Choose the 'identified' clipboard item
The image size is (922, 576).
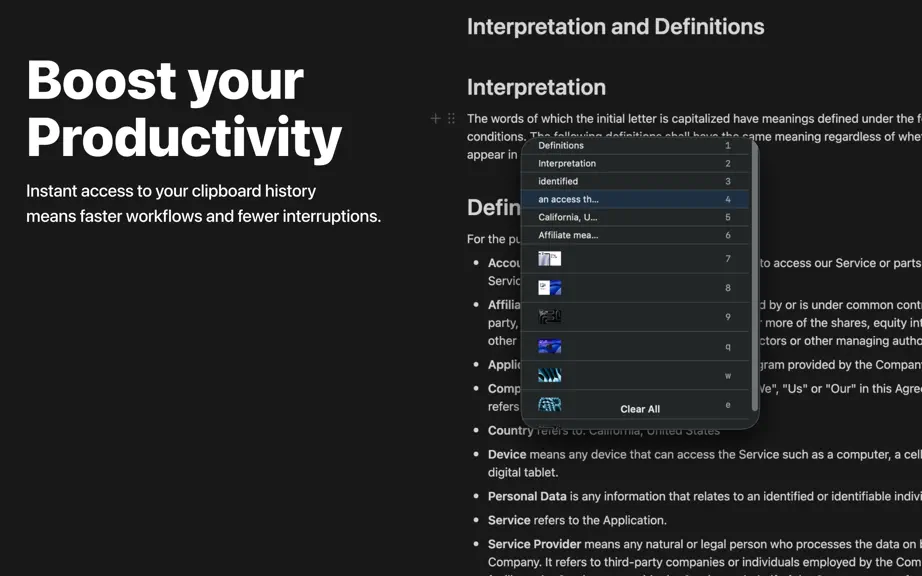click(x=636, y=182)
